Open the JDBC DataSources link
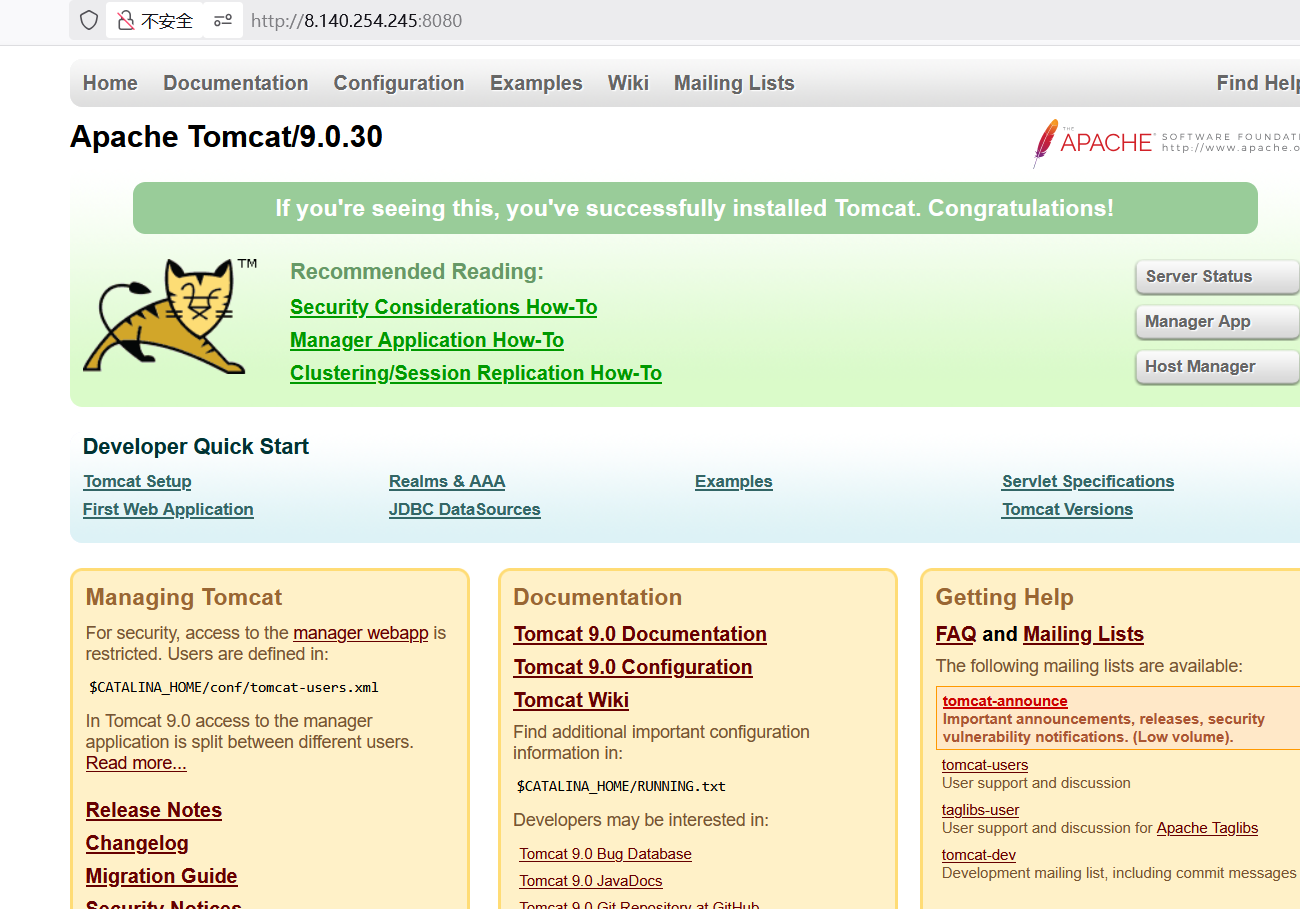Viewport: 1300px width, 909px height. (465, 509)
